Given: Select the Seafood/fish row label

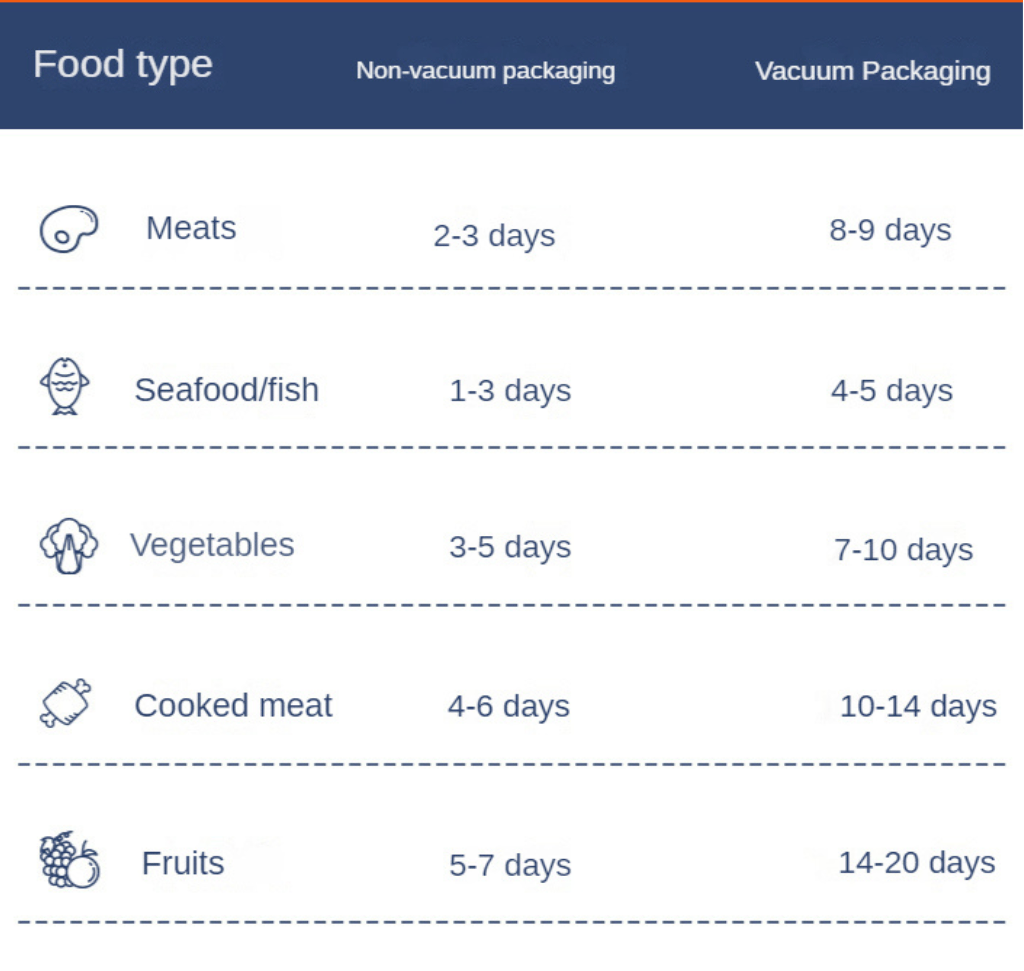Looking at the screenshot, I should click(x=226, y=389).
